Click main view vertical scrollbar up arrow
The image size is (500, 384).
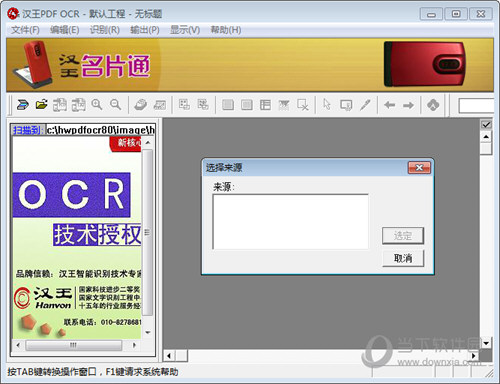[486, 137]
